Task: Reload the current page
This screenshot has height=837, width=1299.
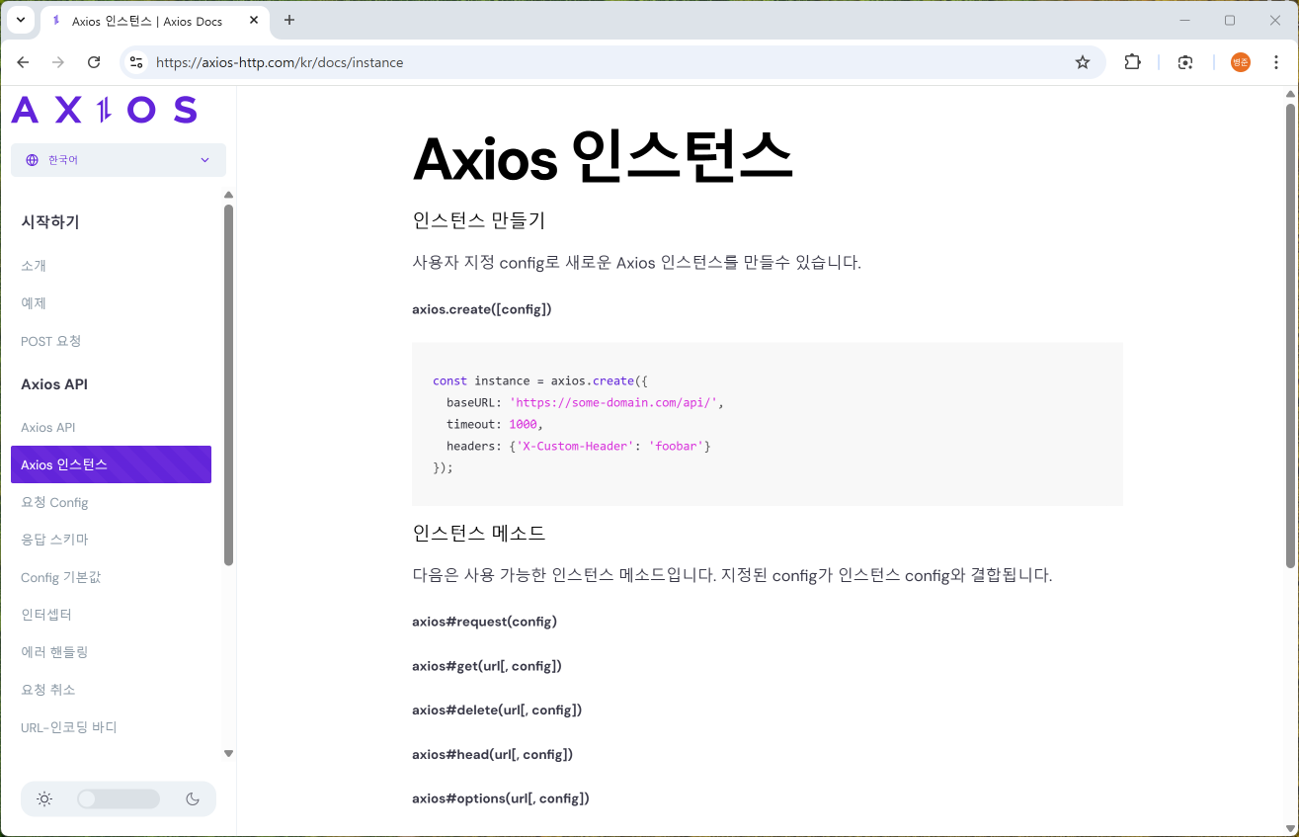Action: pos(94,62)
